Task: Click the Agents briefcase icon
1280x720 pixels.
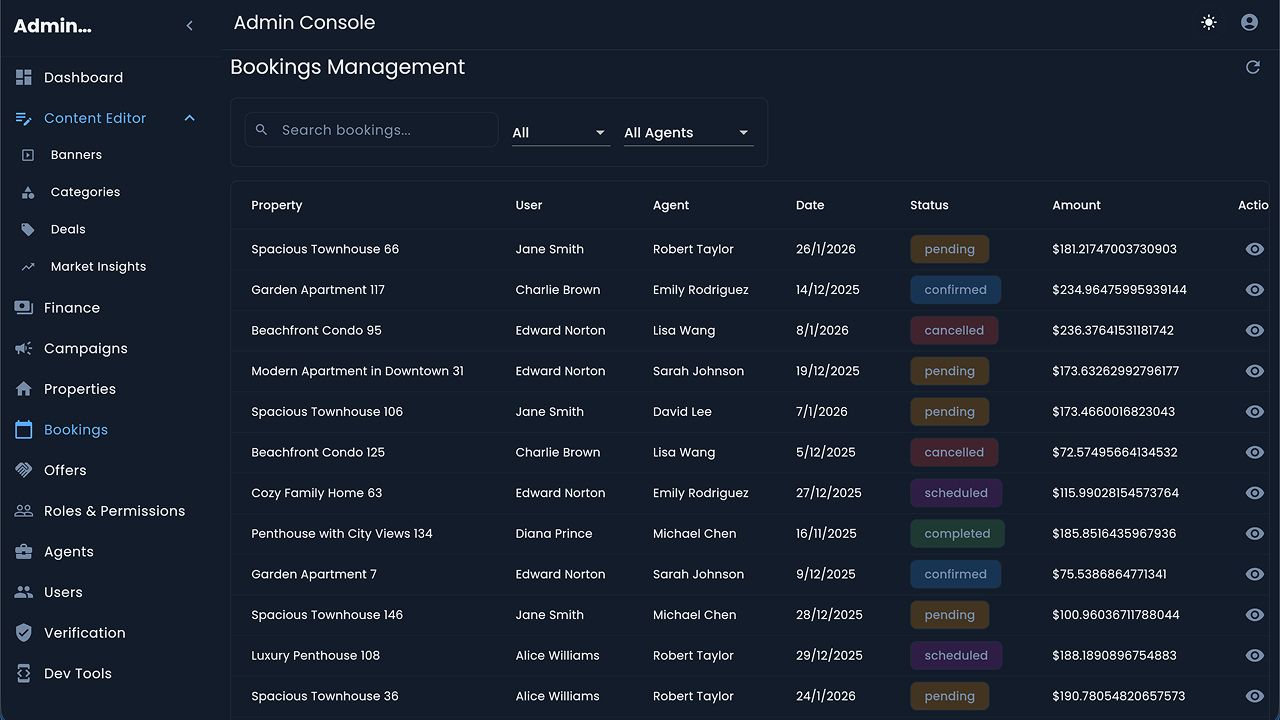Action: [24, 551]
